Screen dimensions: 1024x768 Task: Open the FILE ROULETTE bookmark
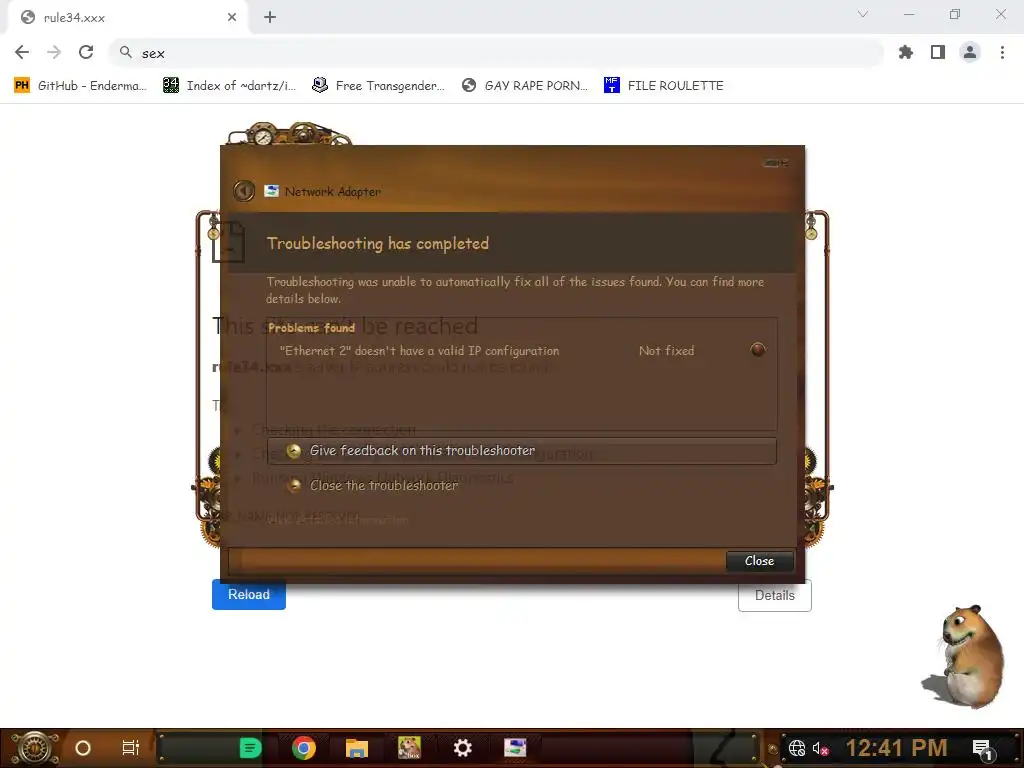pos(664,86)
